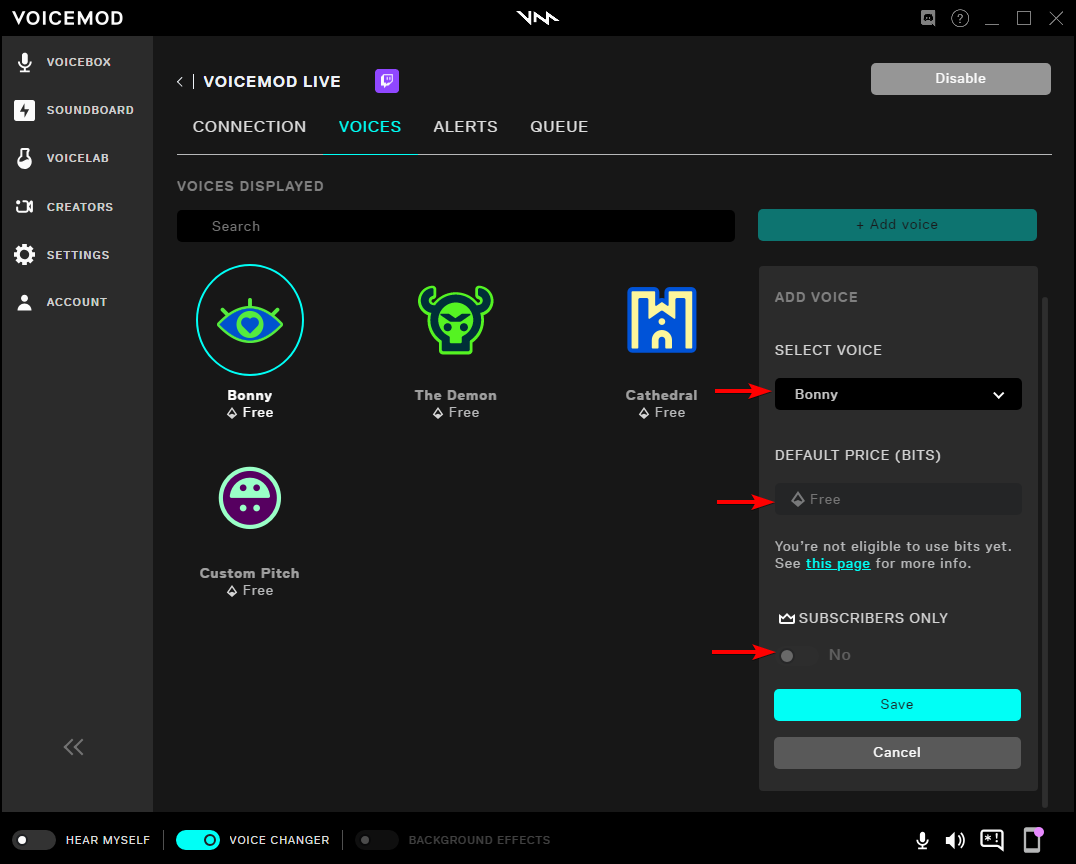Open the notifications phone icon
The image size is (1076, 864).
pos(1033,839)
